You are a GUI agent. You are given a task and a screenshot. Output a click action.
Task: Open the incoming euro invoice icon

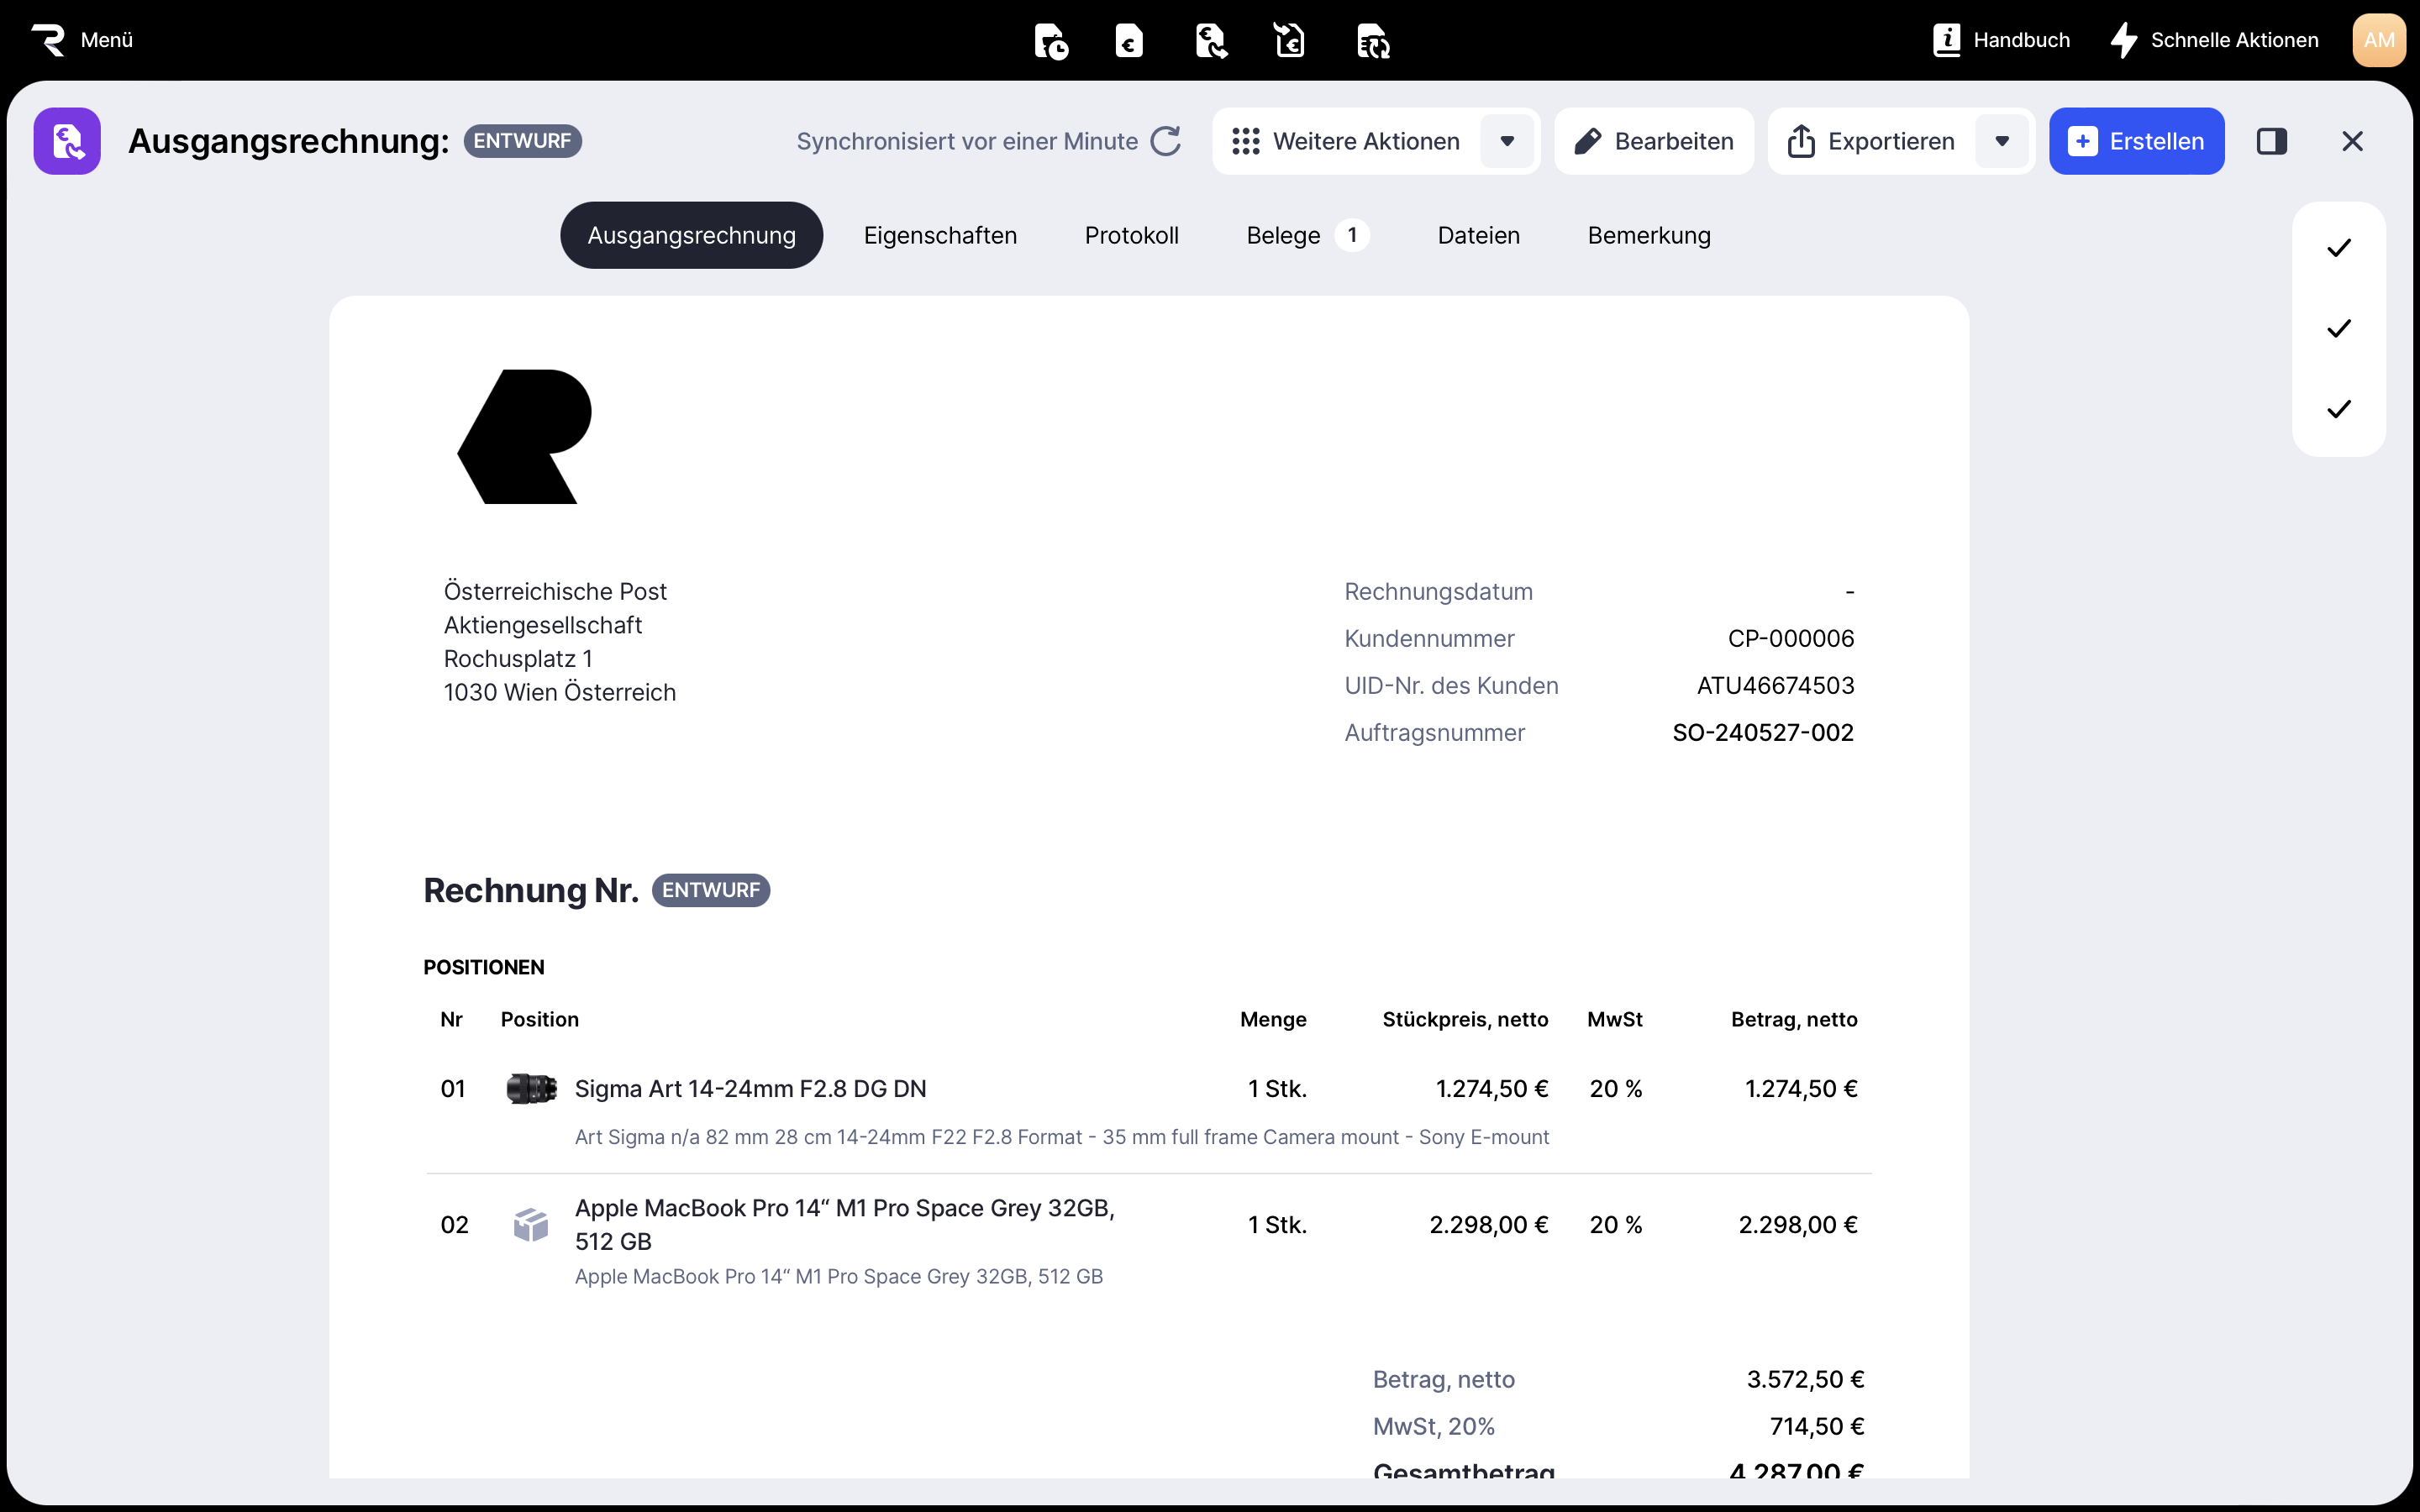pos(1290,41)
